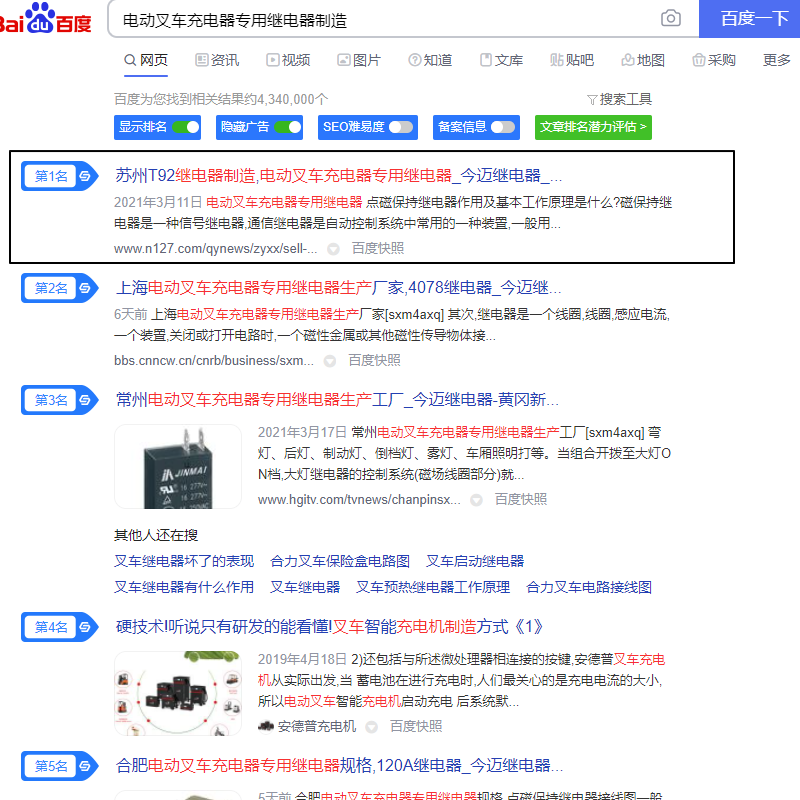Open the 地图 tab
The width and height of the screenshot is (800, 800).
643,60
